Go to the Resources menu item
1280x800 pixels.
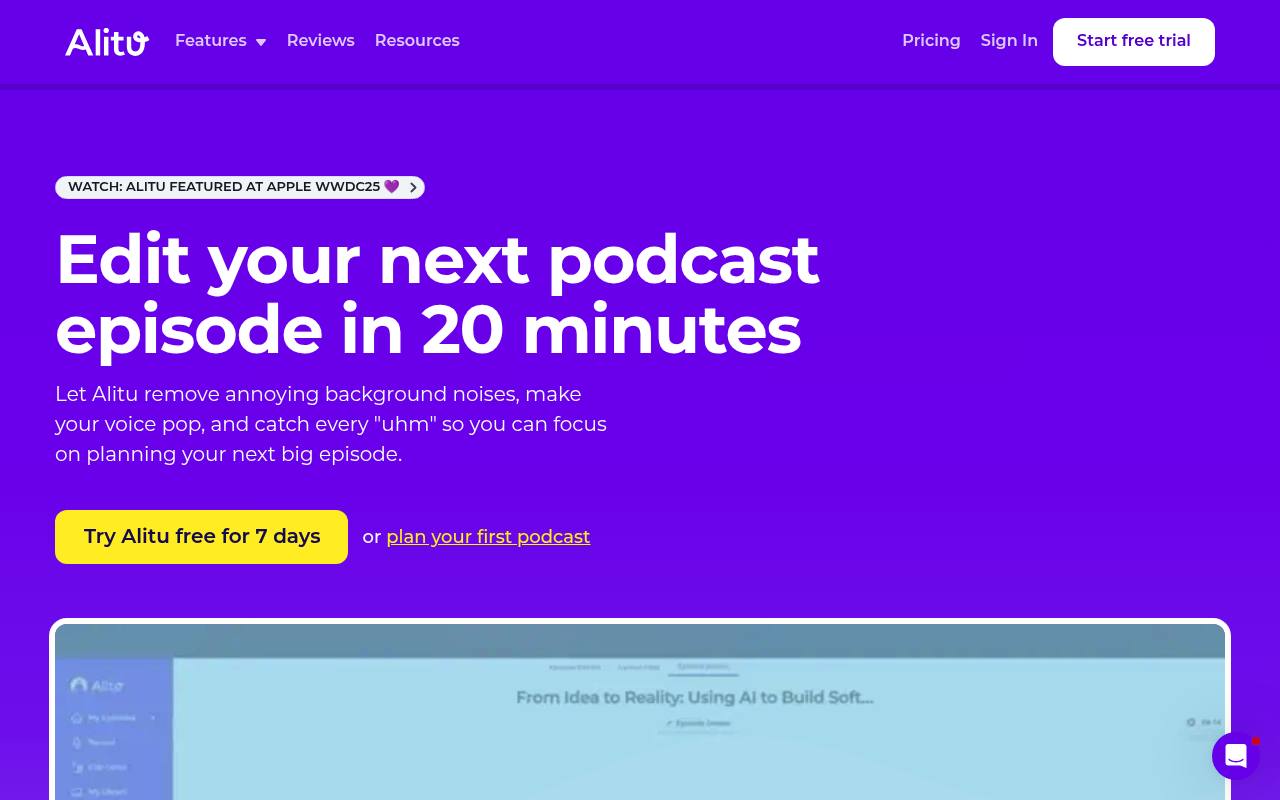[417, 41]
